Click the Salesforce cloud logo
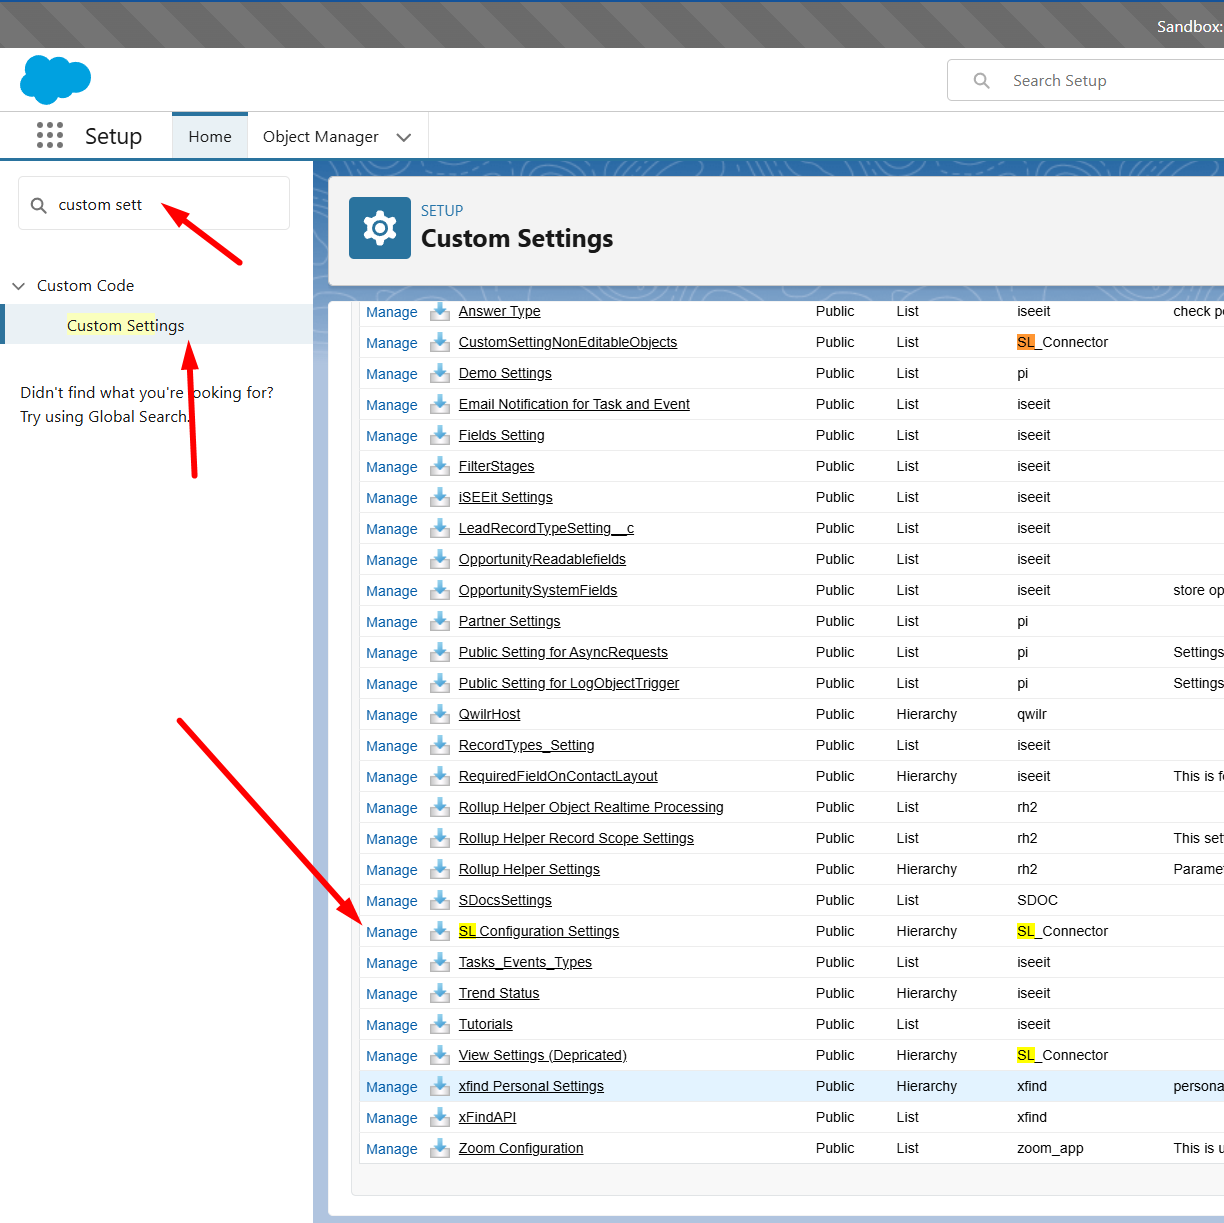 coord(56,79)
